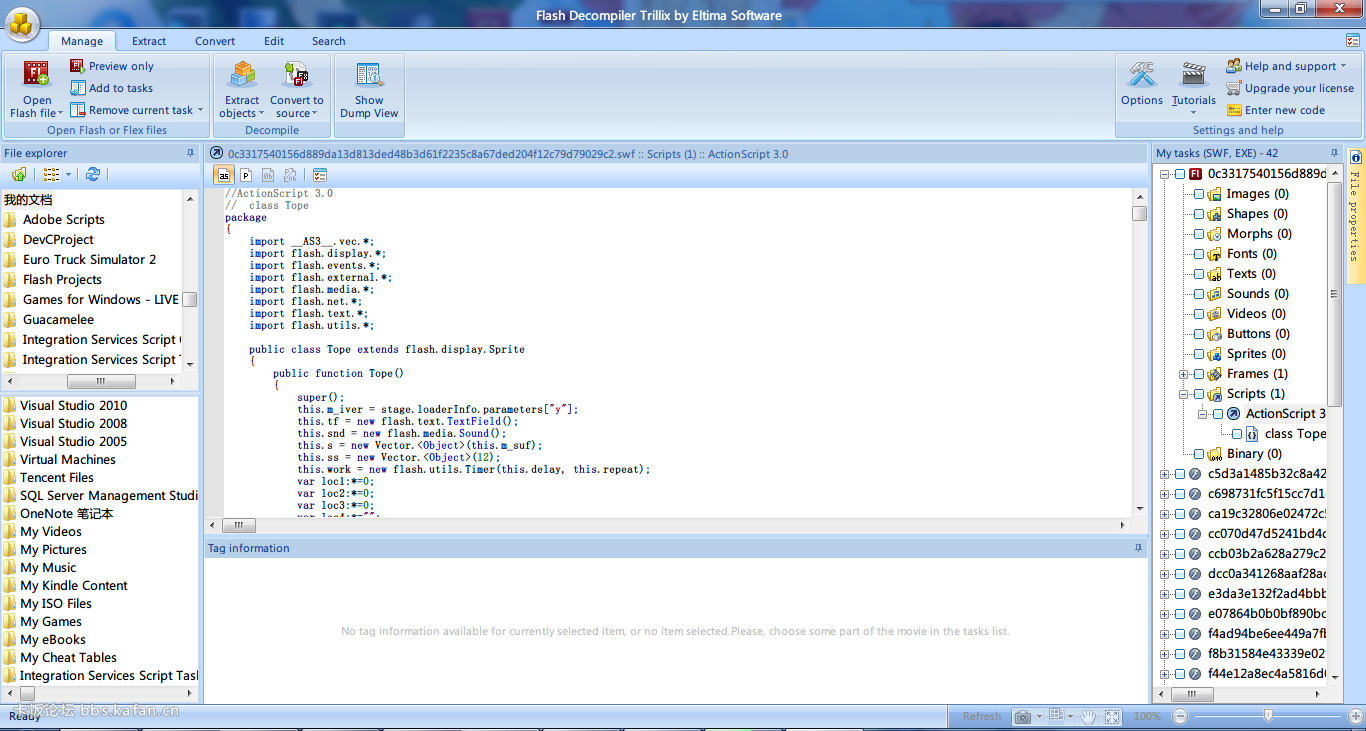Click the Open Flash file icon
The height and width of the screenshot is (731, 1366).
(x=37, y=75)
